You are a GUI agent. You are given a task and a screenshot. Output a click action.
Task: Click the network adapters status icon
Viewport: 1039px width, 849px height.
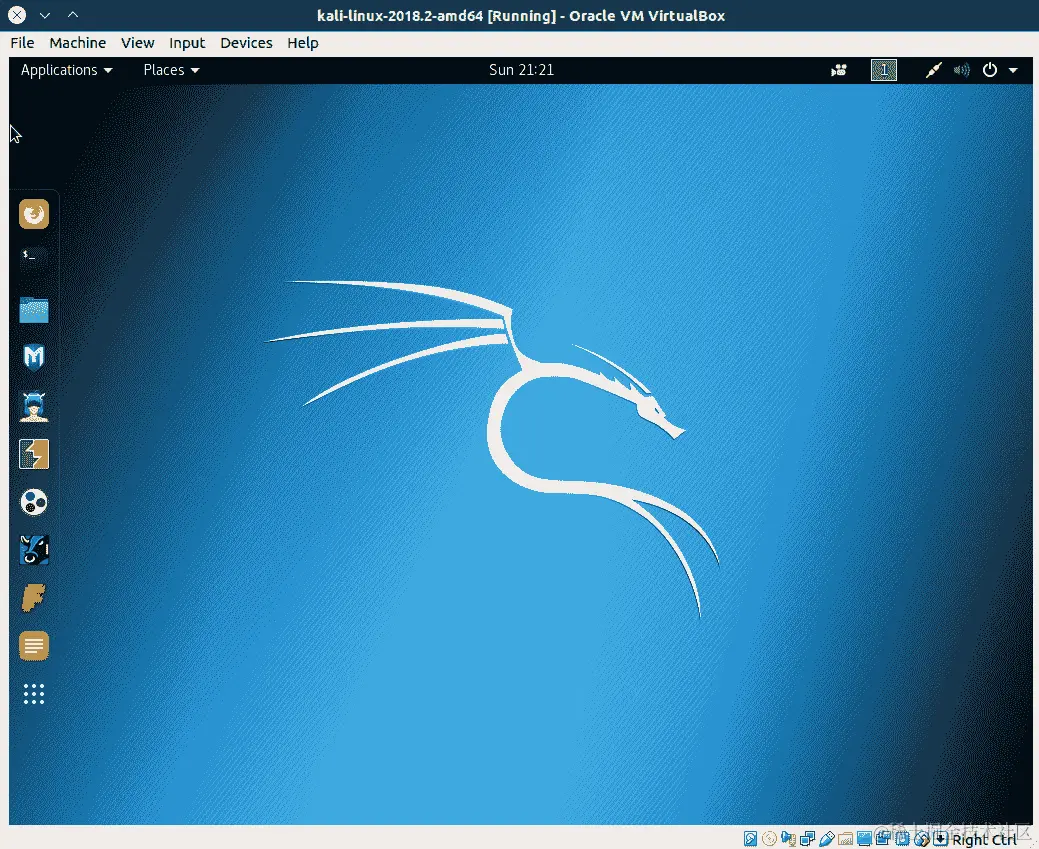click(x=807, y=839)
